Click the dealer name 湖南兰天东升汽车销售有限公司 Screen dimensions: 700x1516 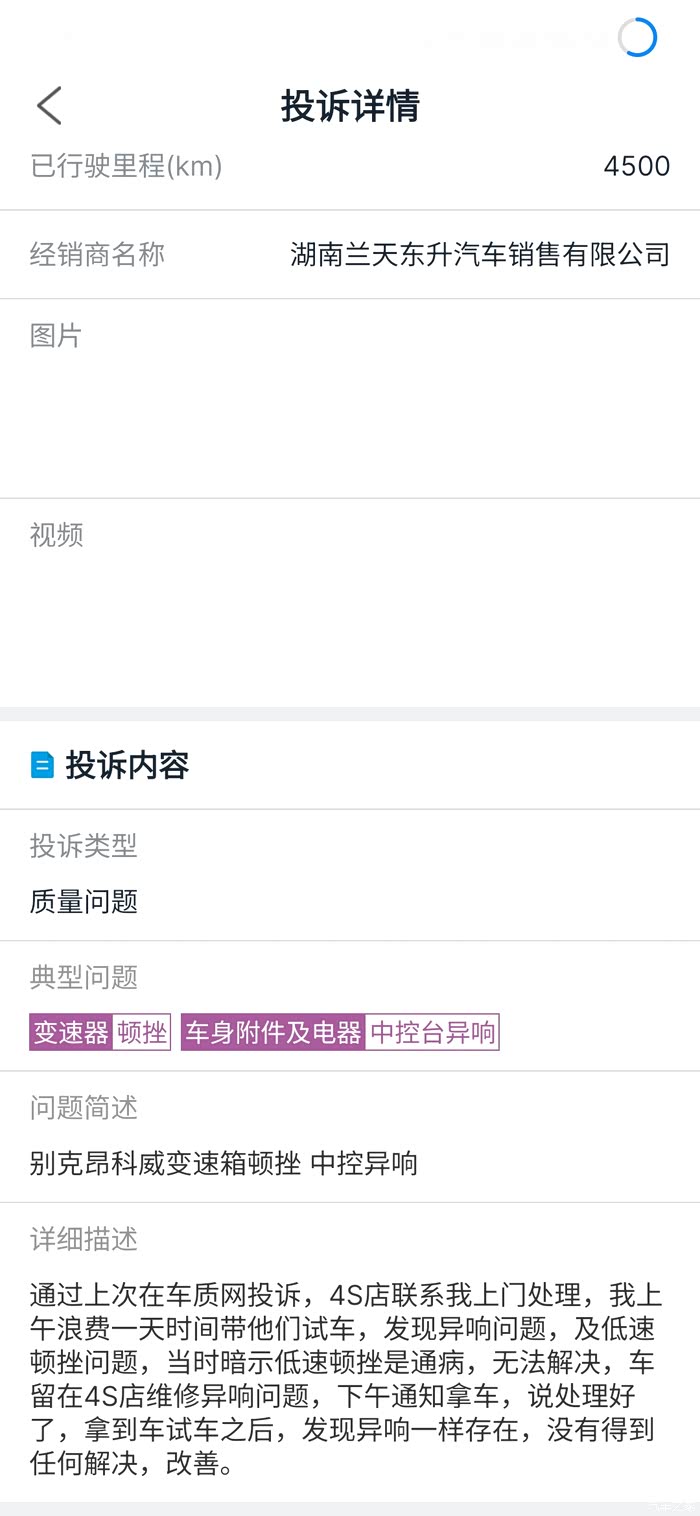(480, 255)
